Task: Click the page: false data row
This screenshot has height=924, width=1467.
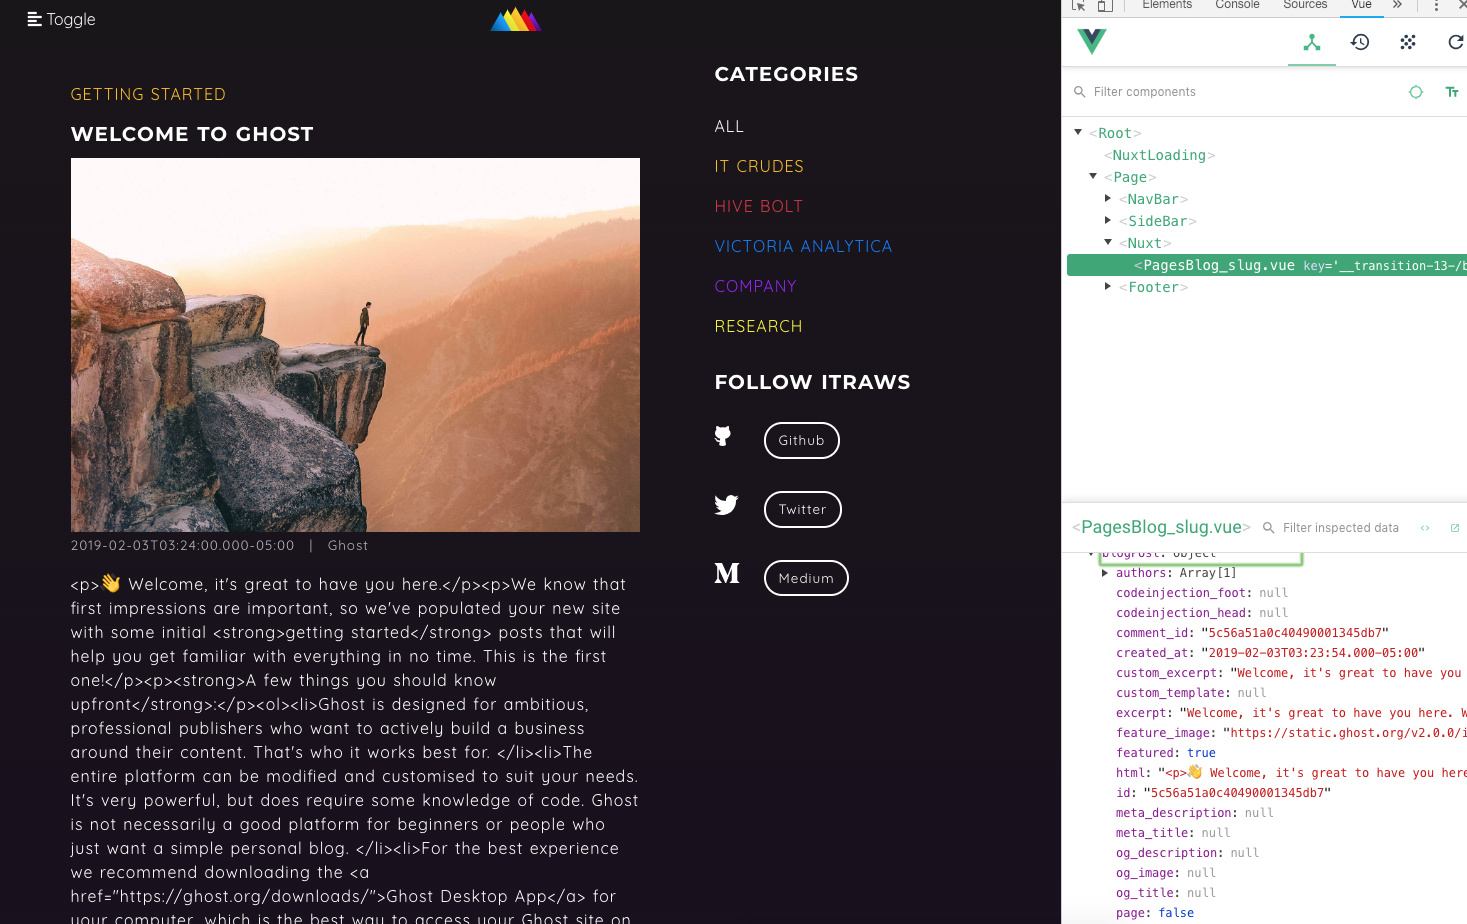Action: (x=1155, y=913)
